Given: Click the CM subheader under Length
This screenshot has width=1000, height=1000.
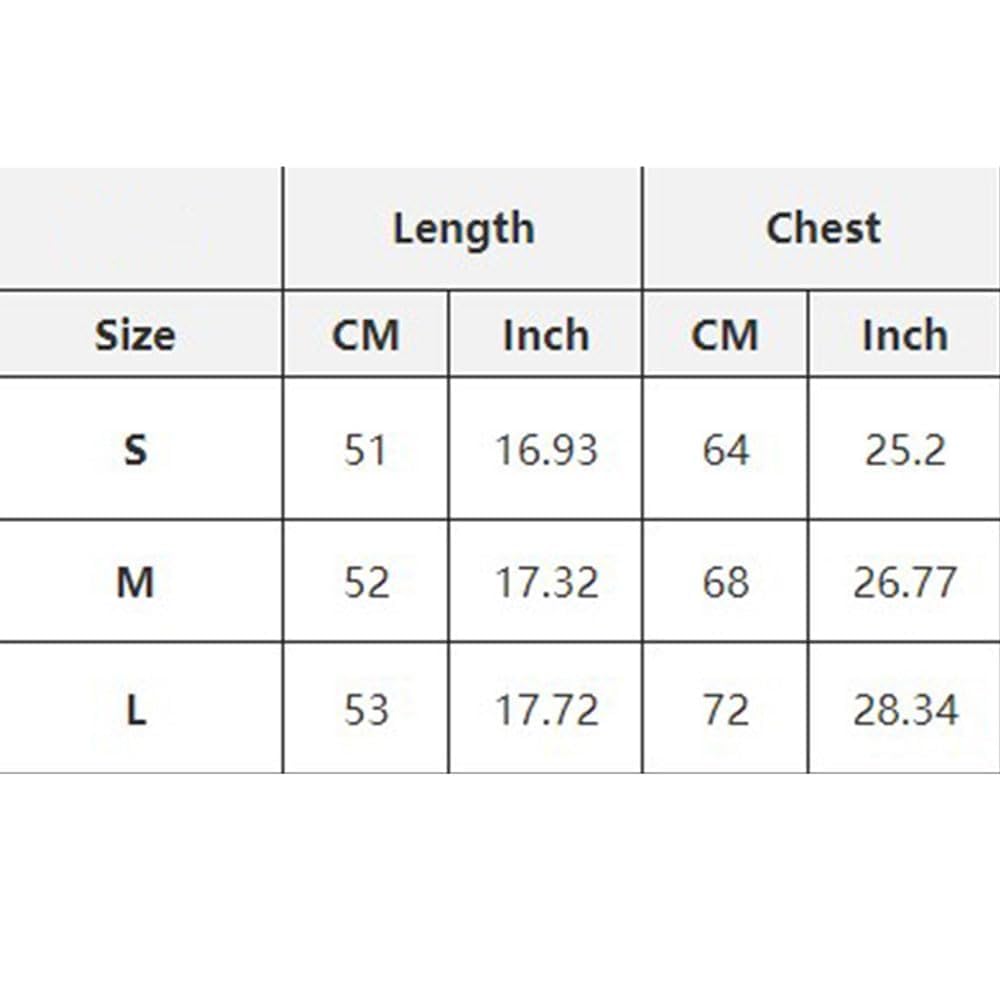Looking at the screenshot, I should [x=365, y=335].
